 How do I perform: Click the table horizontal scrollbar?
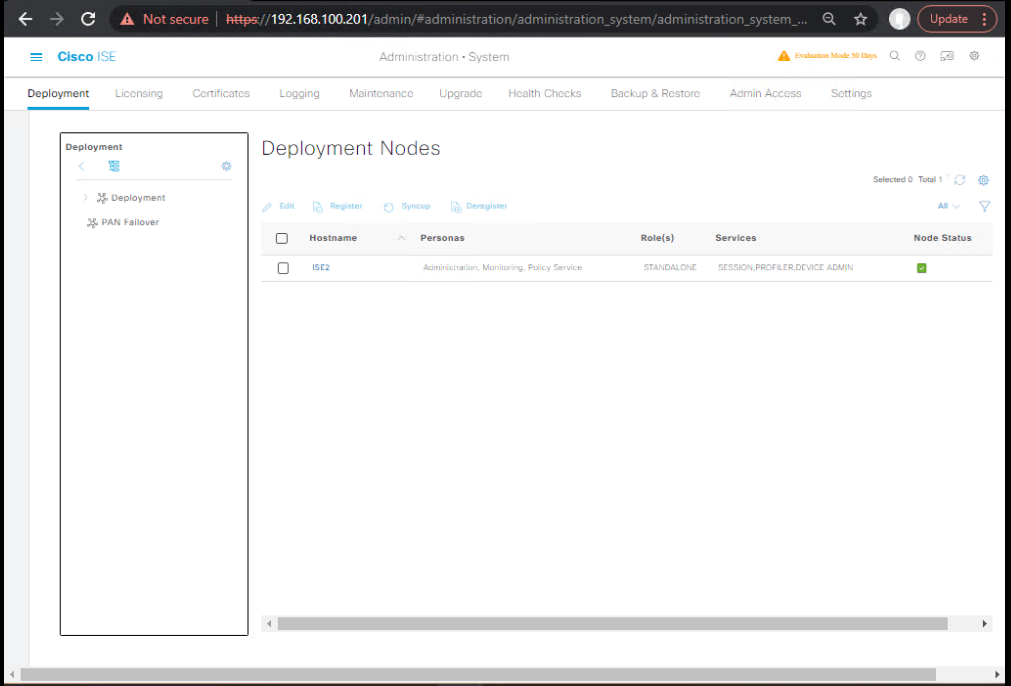[x=612, y=623]
